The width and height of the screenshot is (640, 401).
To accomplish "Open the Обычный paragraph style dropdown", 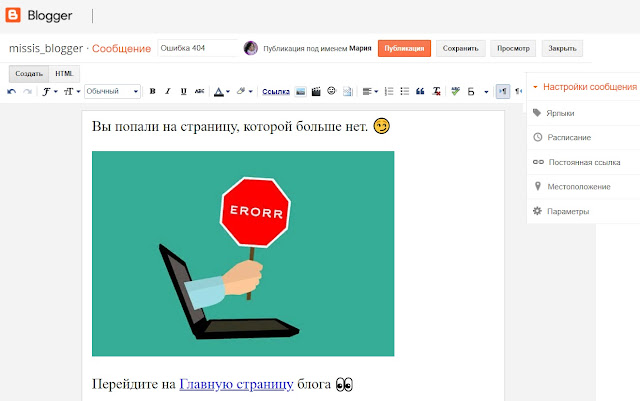I will click(x=112, y=91).
